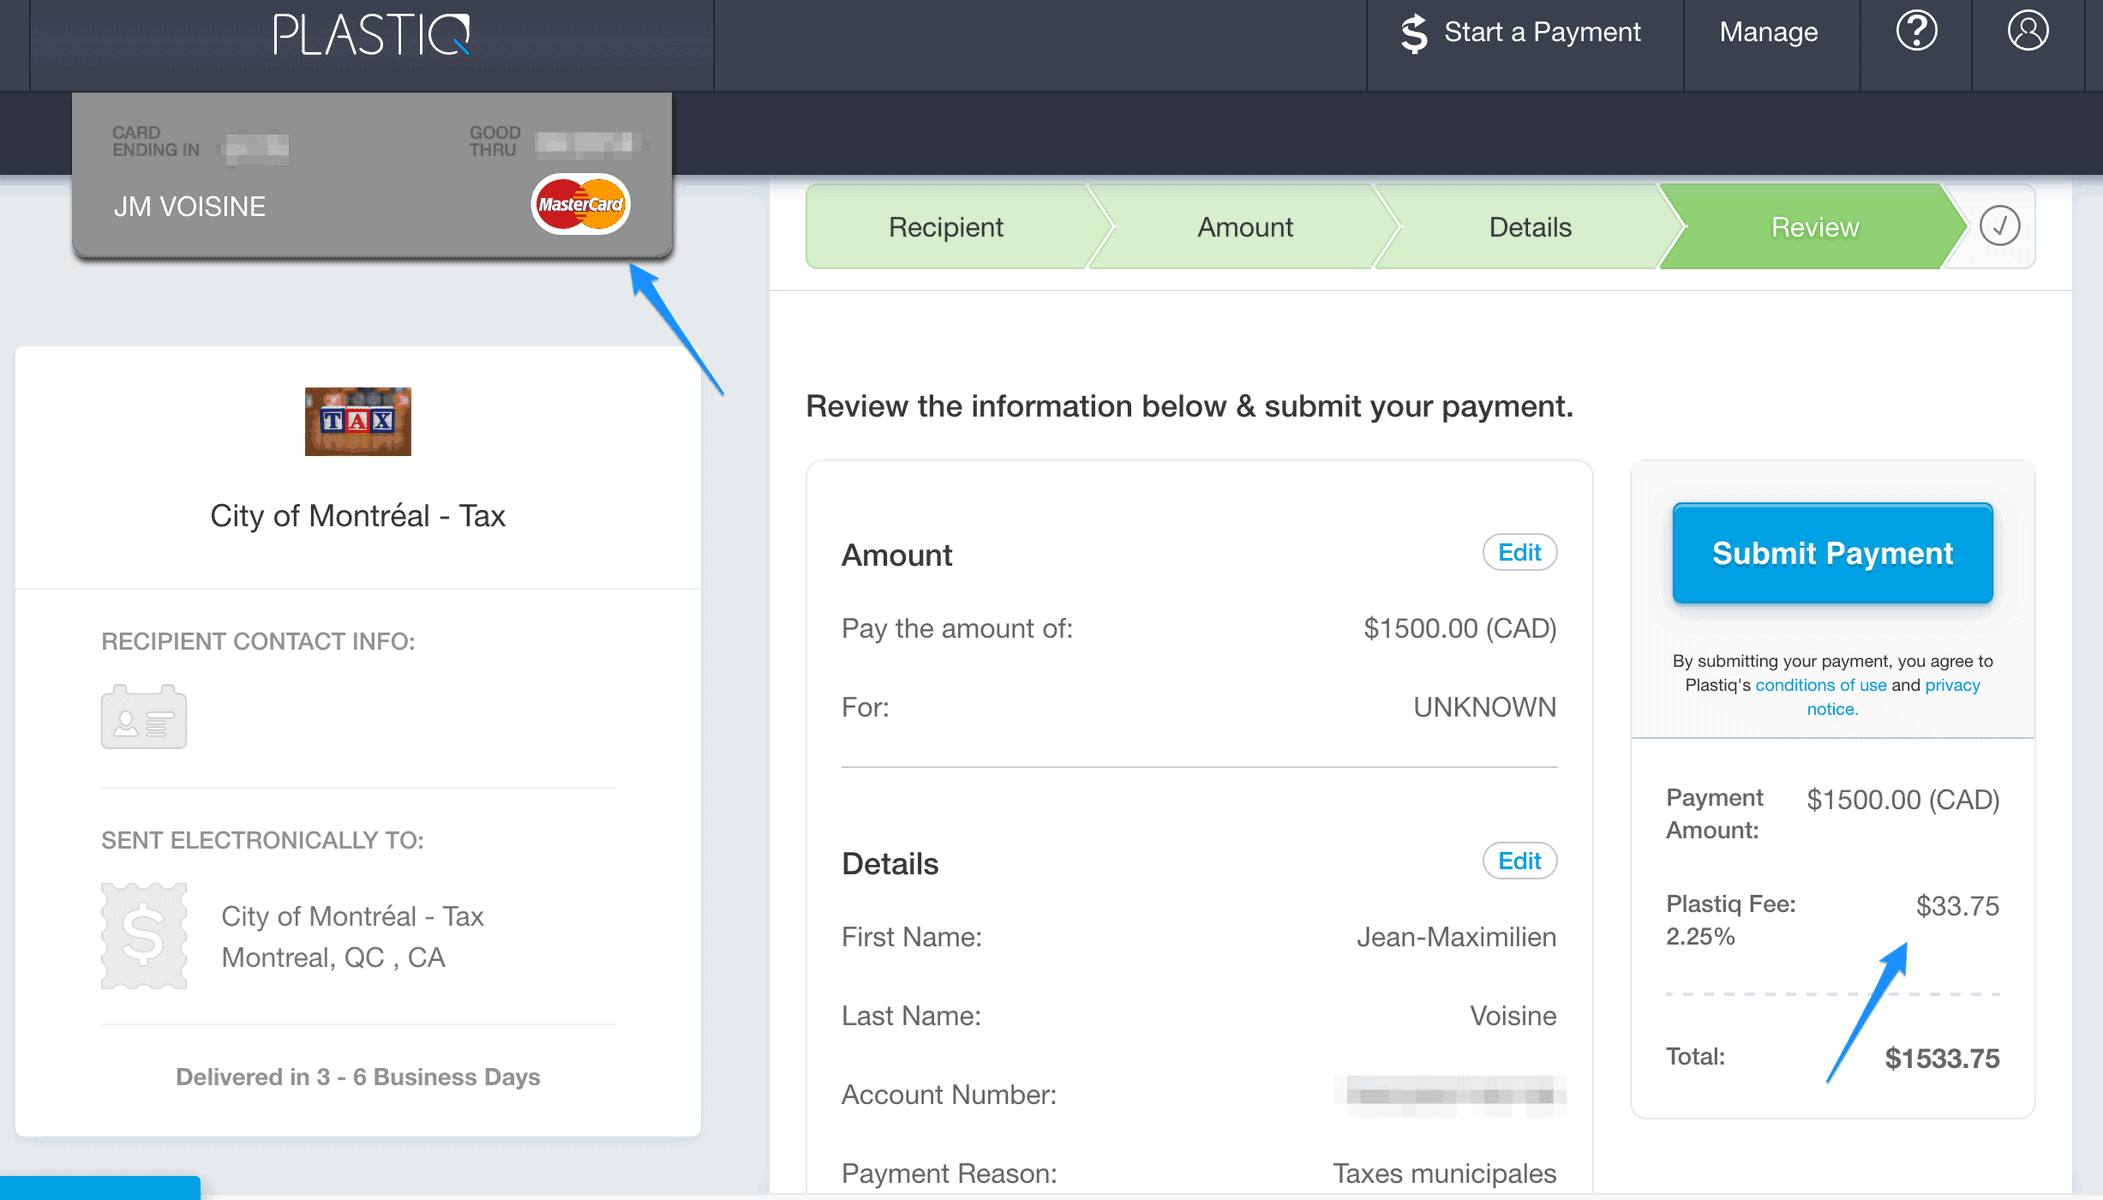
Task: Edit the Details section
Action: tap(1518, 861)
